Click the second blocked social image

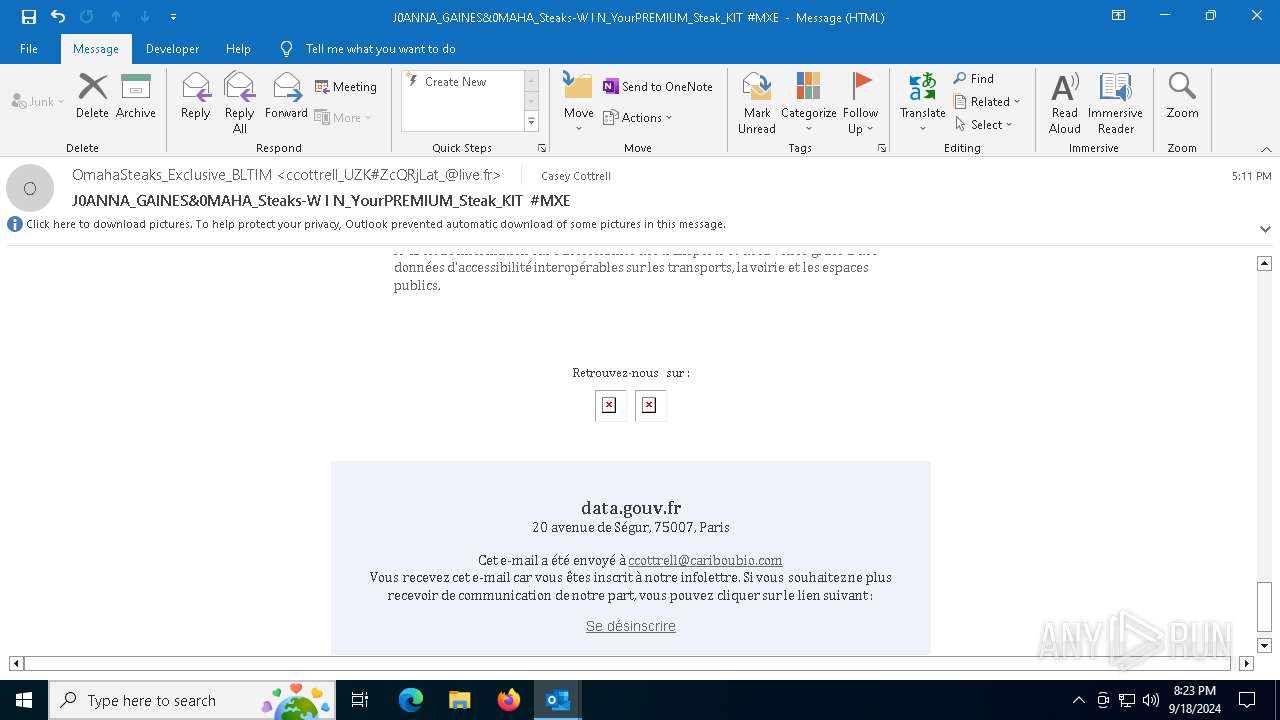[x=650, y=405]
